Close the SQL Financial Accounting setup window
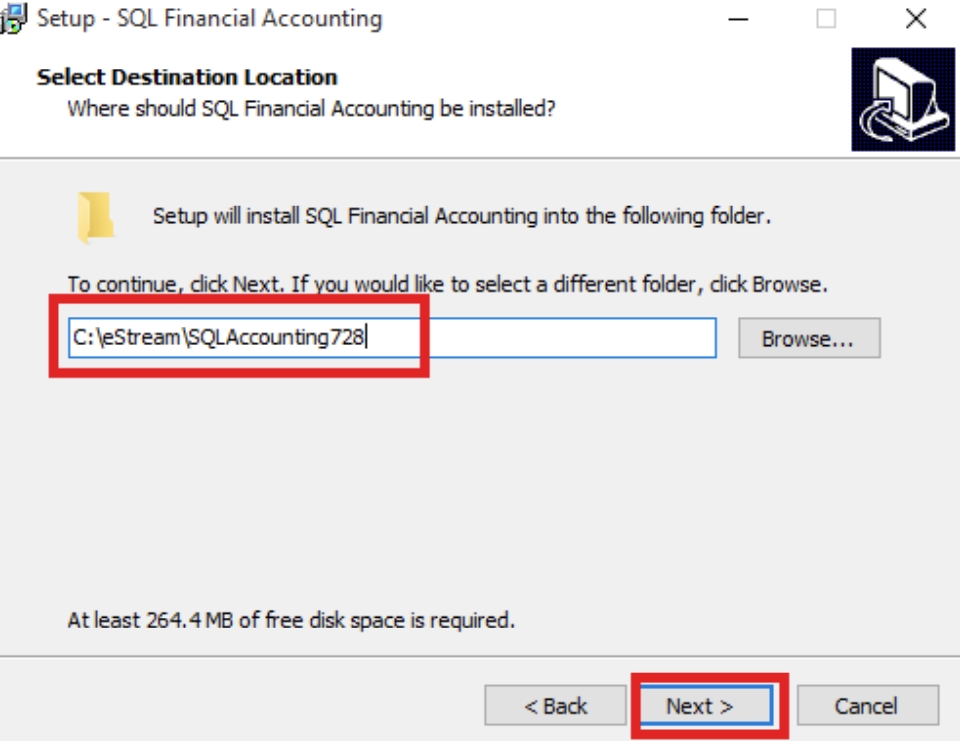 915,19
